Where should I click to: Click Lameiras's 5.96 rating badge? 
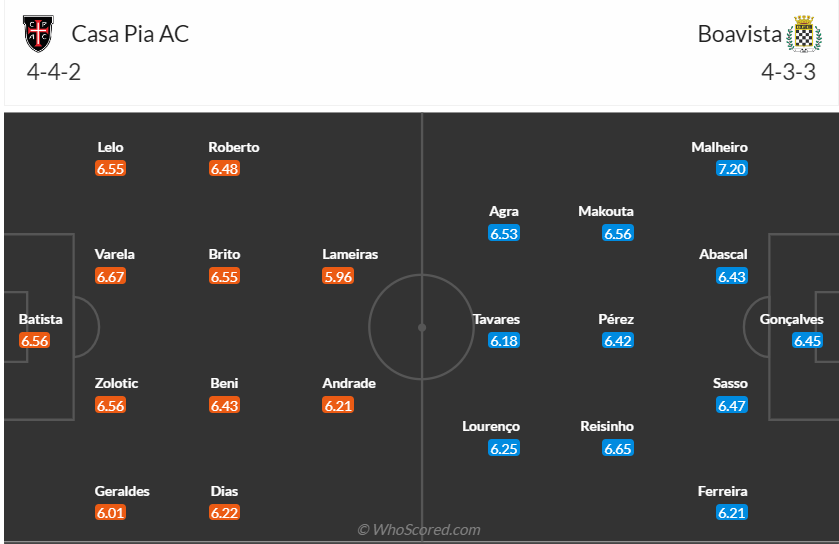click(338, 276)
